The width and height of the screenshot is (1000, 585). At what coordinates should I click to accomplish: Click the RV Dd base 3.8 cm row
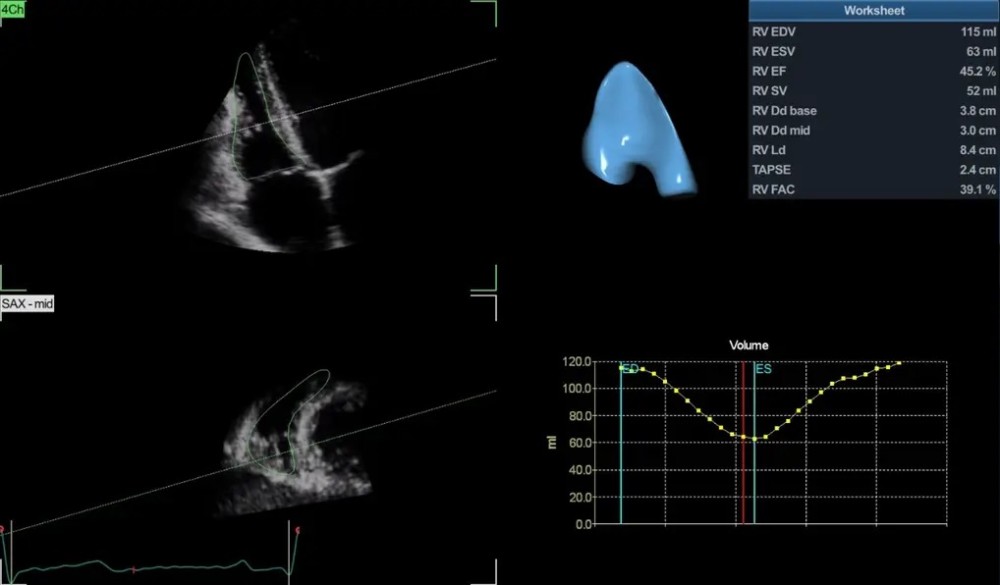(873, 111)
